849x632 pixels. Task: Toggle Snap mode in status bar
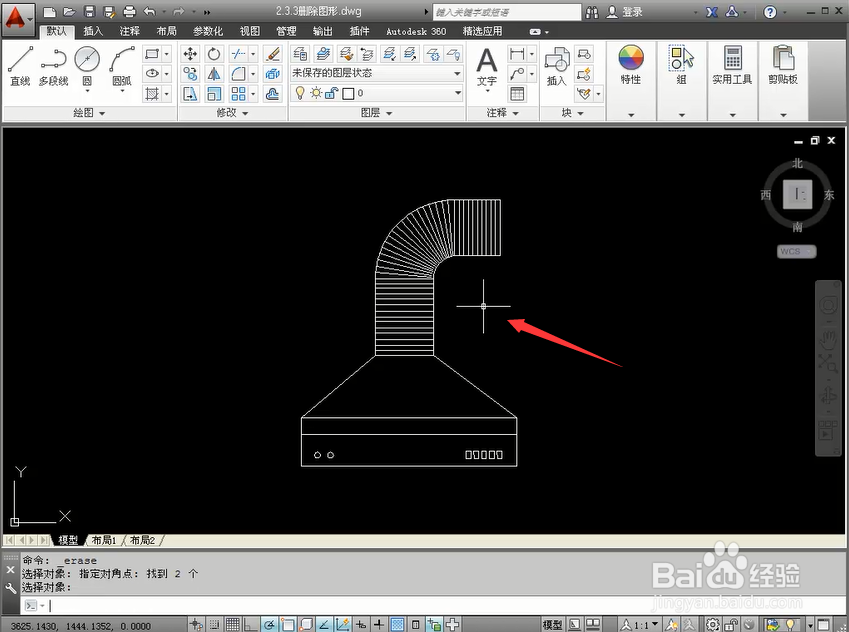[214, 624]
